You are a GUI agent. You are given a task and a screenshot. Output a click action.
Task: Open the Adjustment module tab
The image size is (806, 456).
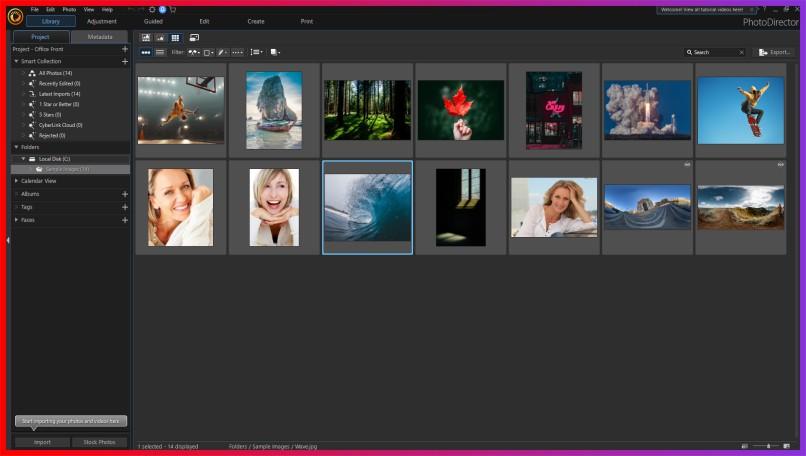click(102, 21)
